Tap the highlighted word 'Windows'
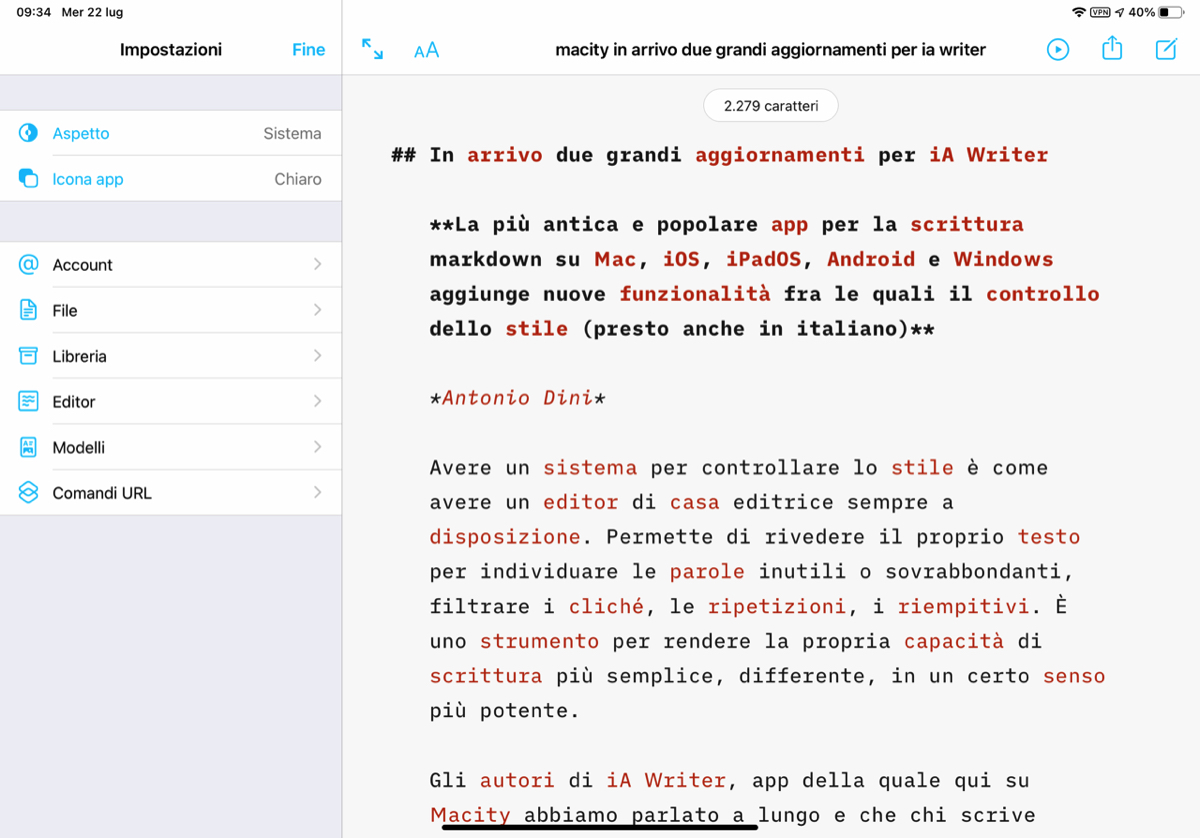Viewport: 1200px width, 838px height. click(x=1003, y=259)
